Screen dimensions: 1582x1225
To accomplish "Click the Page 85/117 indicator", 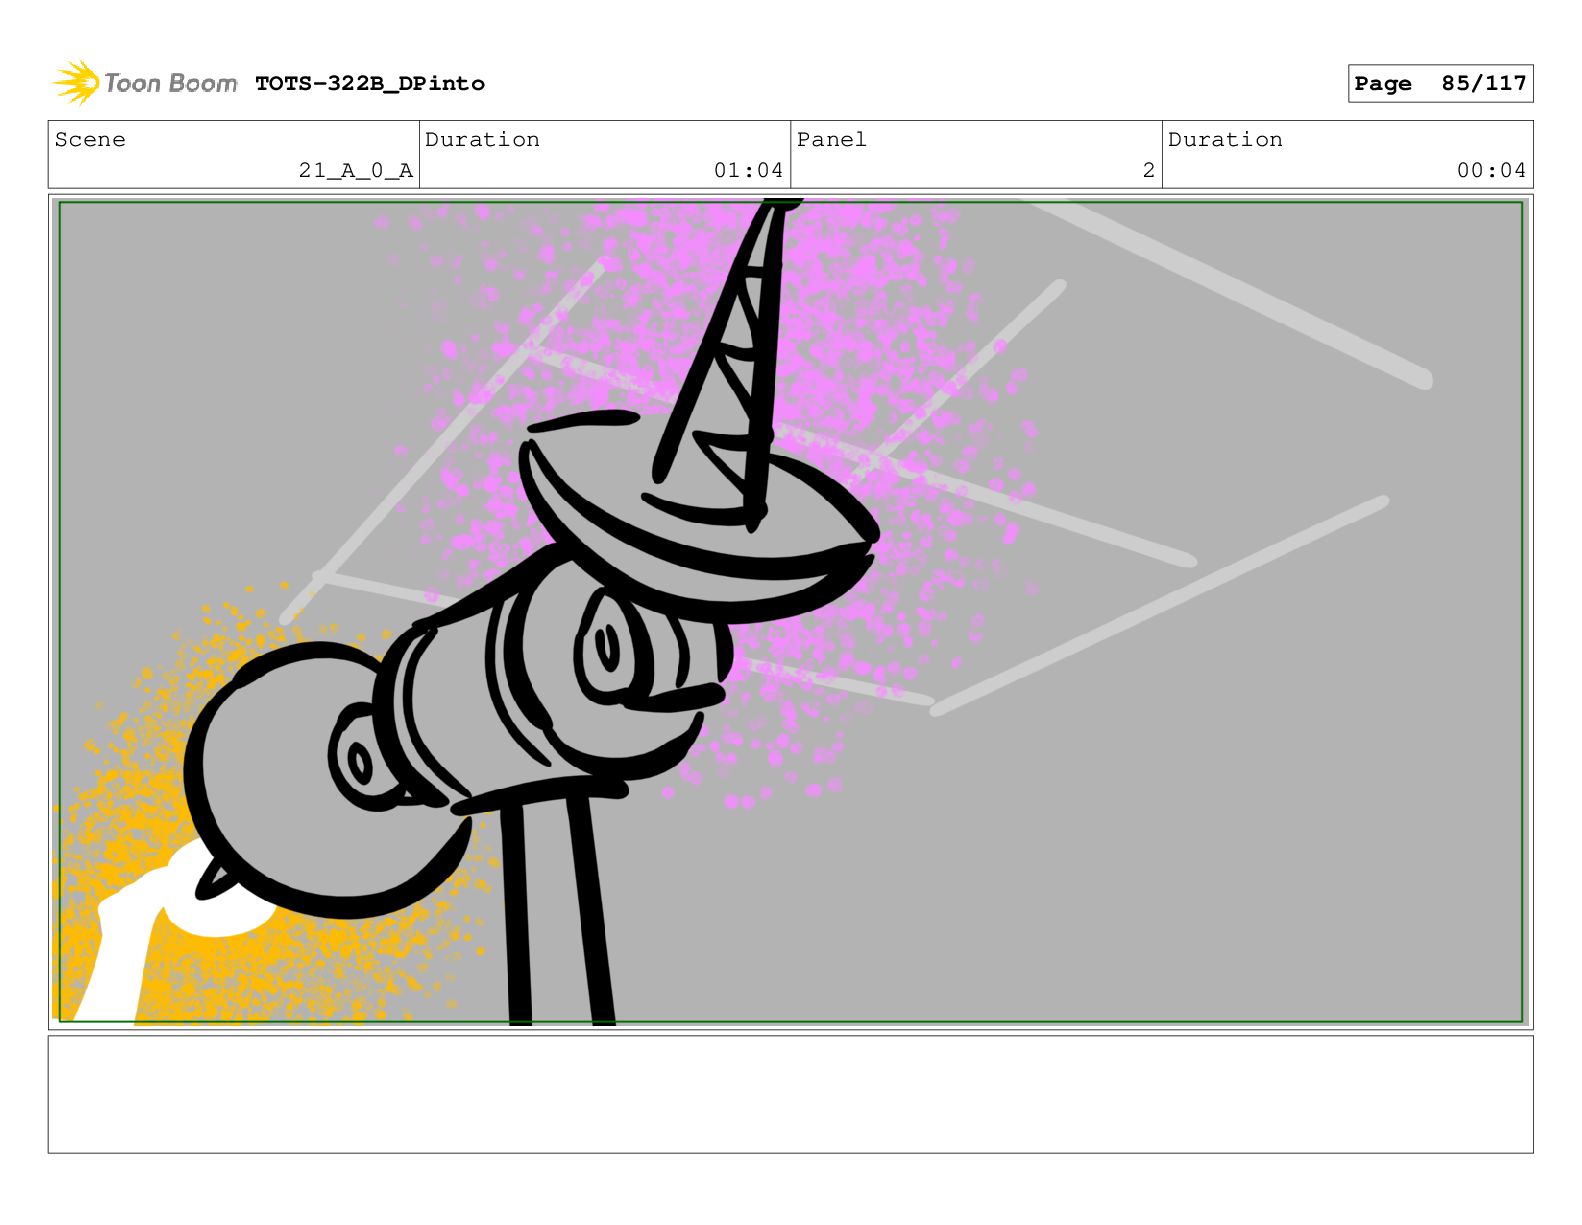I will tap(1440, 83).
